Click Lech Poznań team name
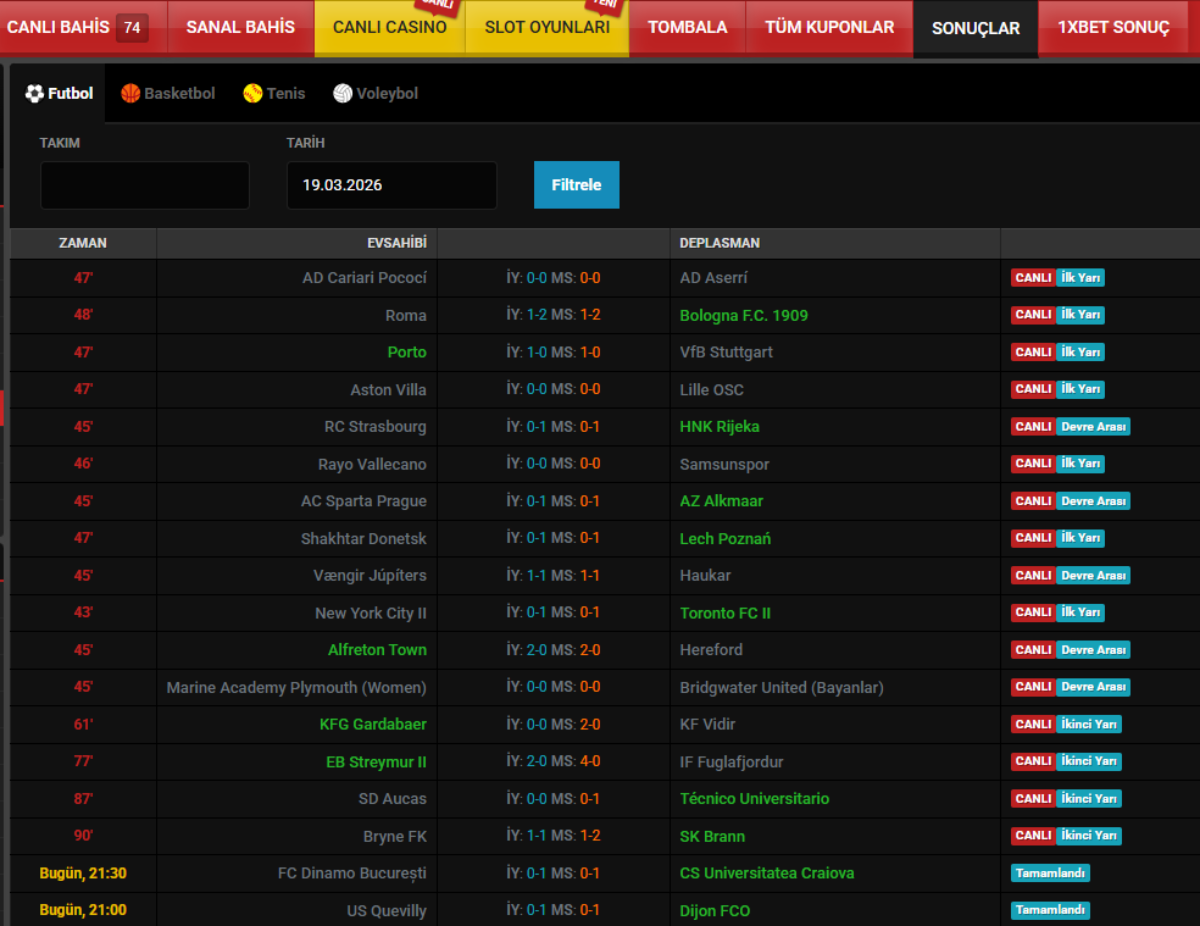 tap(725, 539)
